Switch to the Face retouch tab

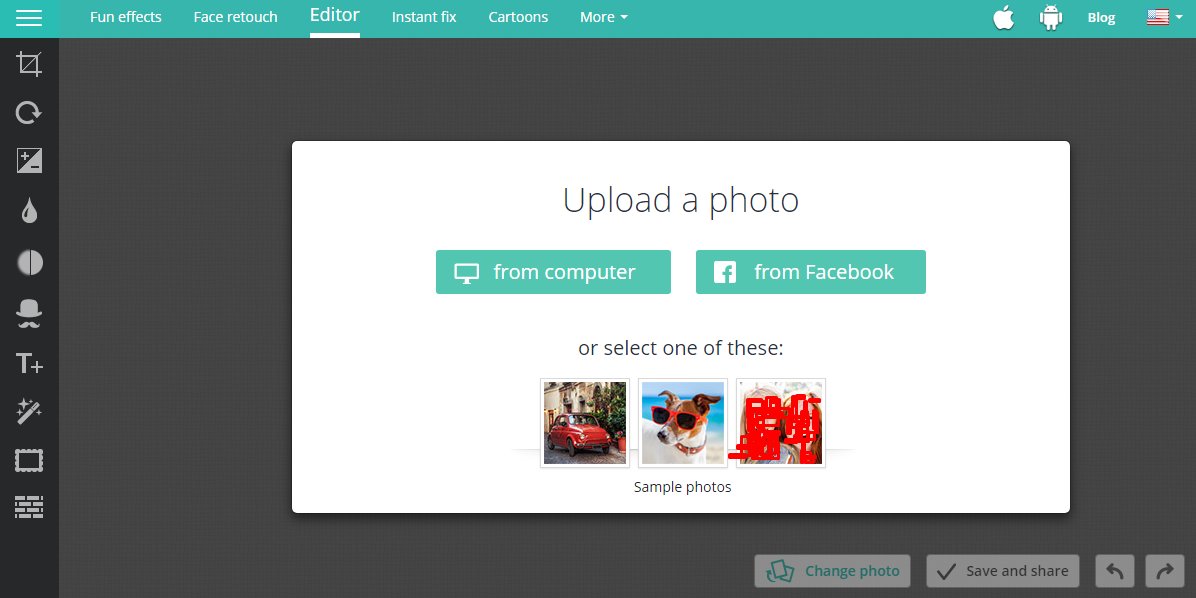pyautogui.click(x=235, y=18)
